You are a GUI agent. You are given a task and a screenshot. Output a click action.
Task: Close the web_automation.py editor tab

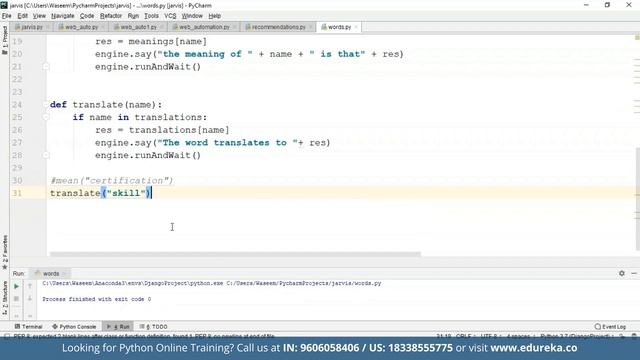tap(235, 27)
